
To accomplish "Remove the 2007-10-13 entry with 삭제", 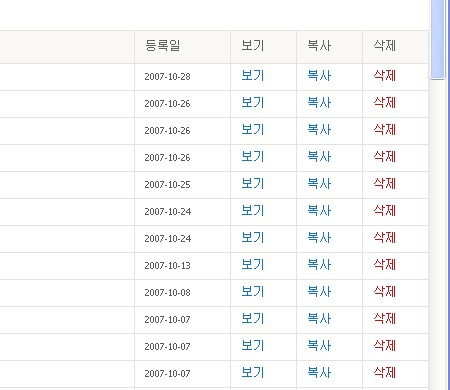I will pos(385,265).
